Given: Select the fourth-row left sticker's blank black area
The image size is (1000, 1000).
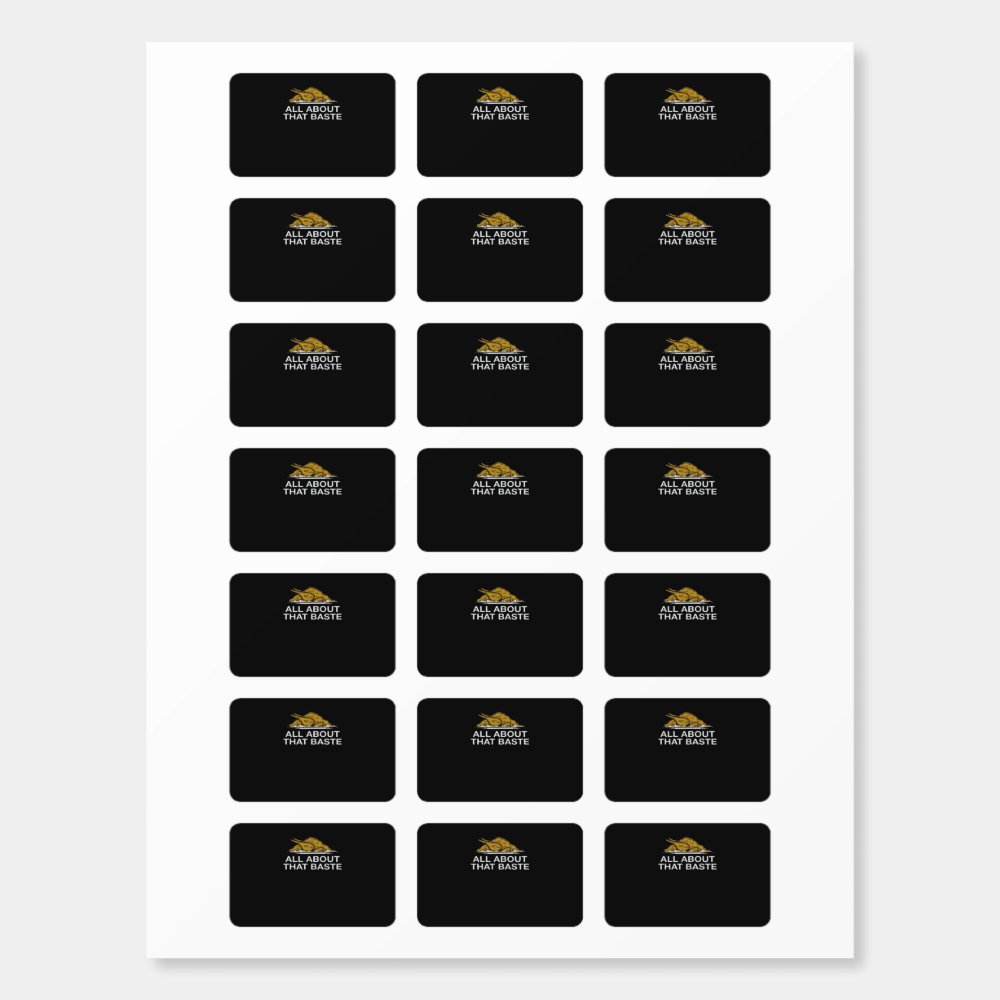Looking at the screenshot, I should coord(312,525).
